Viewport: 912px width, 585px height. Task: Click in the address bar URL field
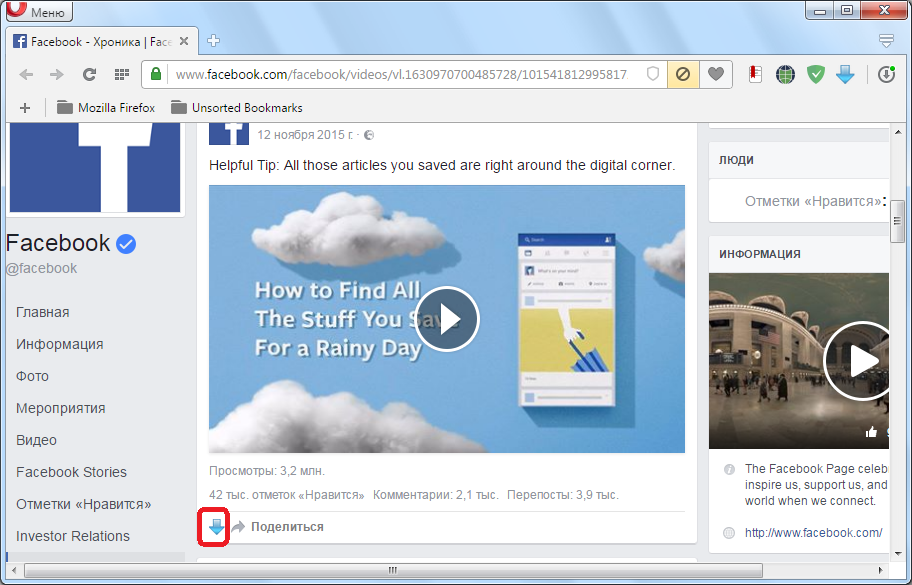(x=400, y=74)
